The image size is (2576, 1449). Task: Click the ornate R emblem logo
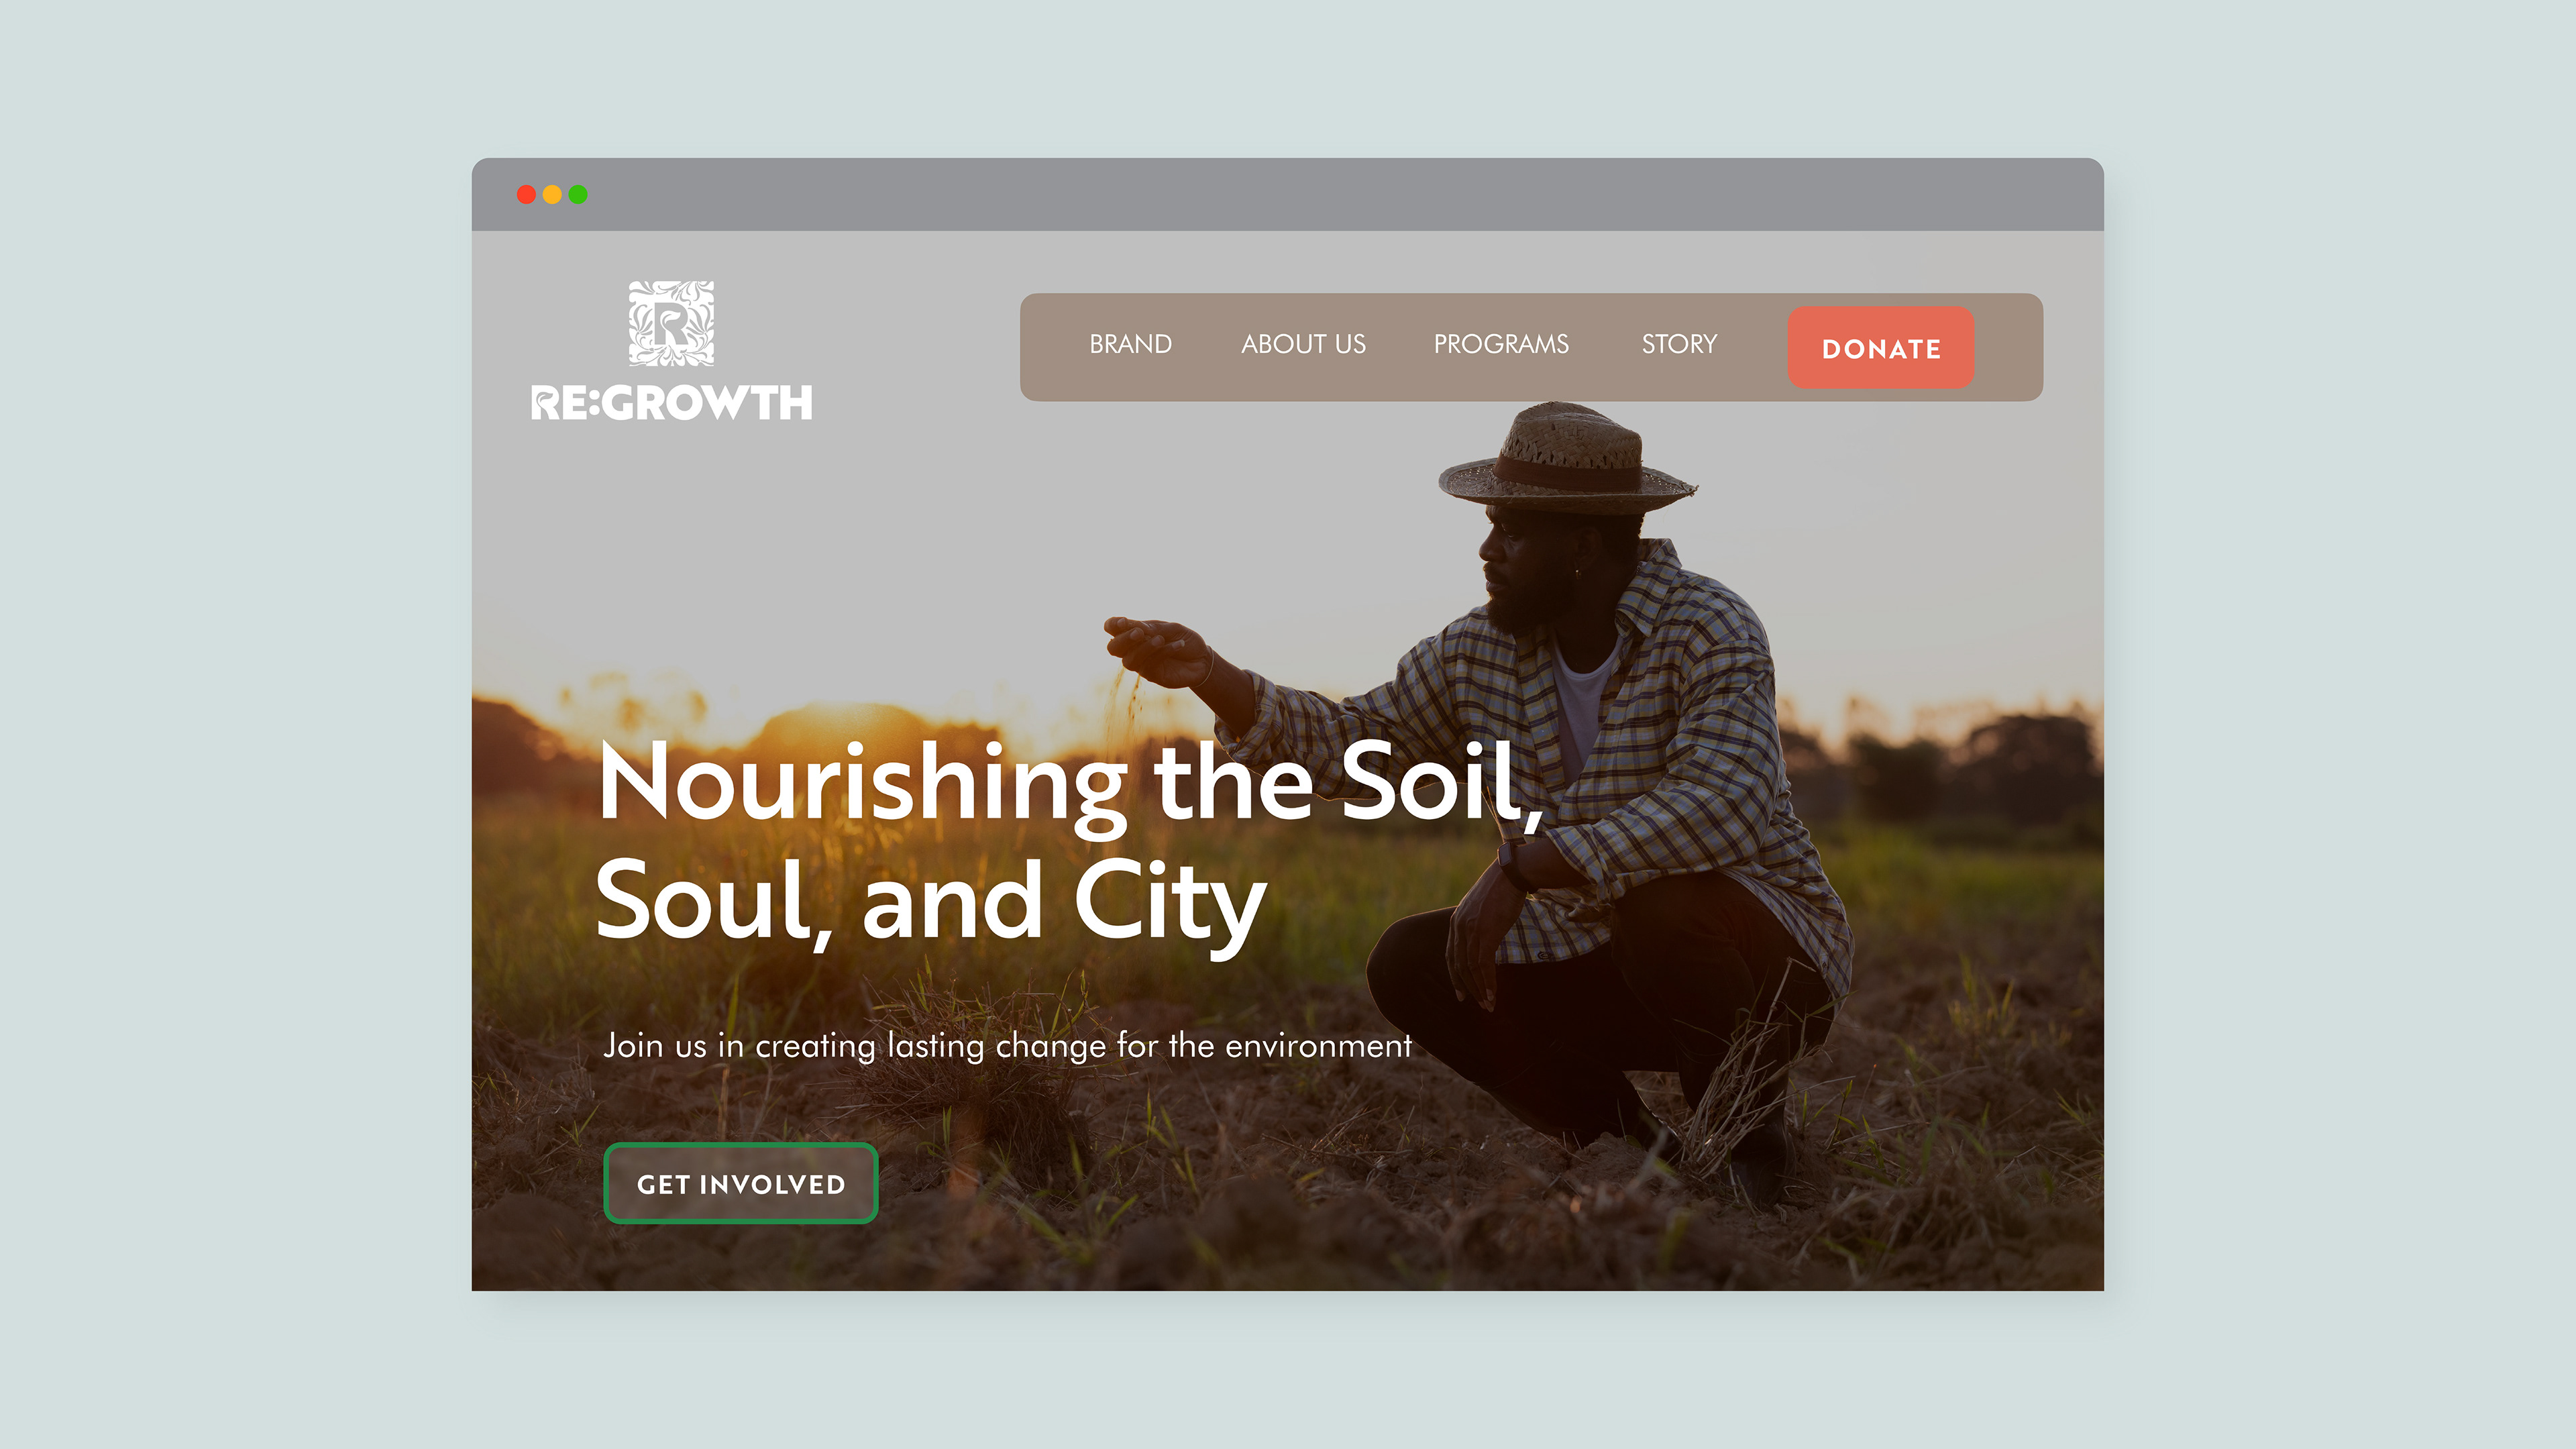tap(671, 323)
